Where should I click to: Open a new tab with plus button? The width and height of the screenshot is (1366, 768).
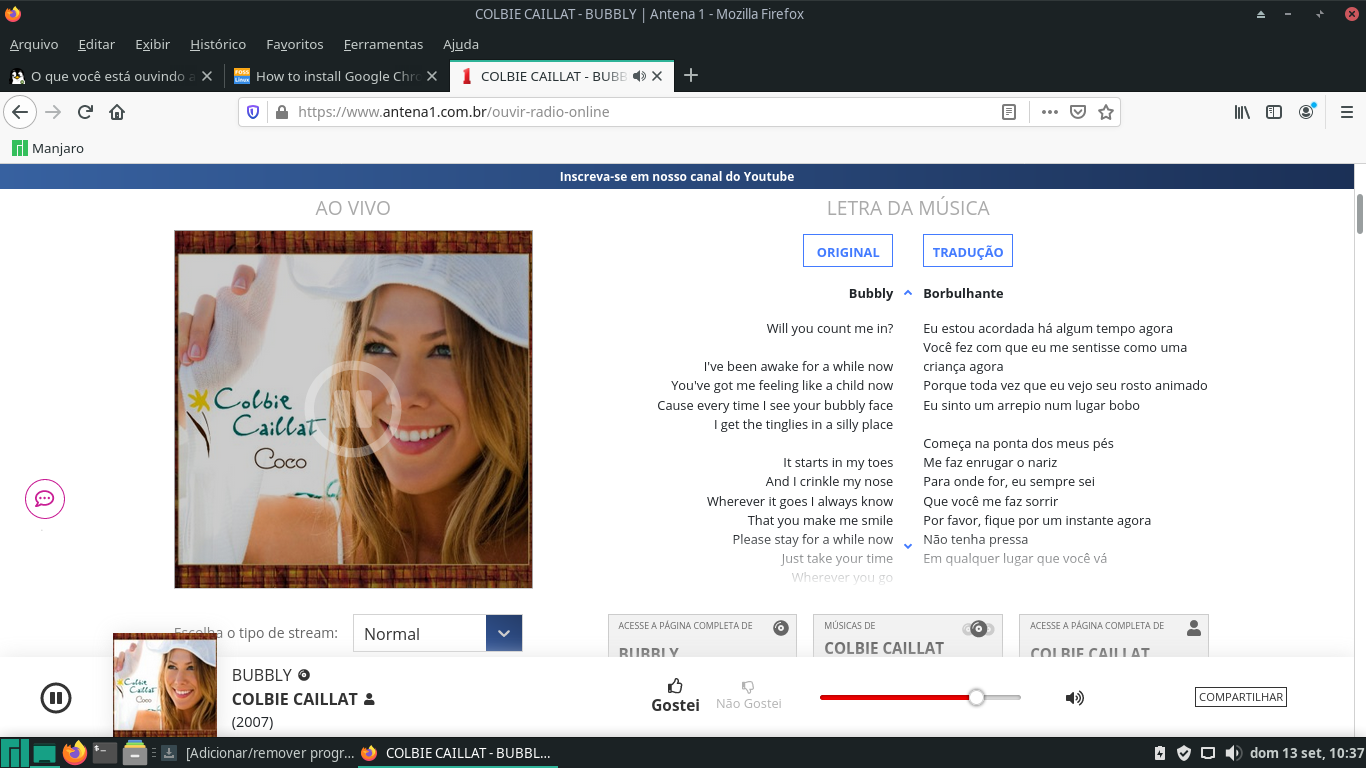point(690,76)
